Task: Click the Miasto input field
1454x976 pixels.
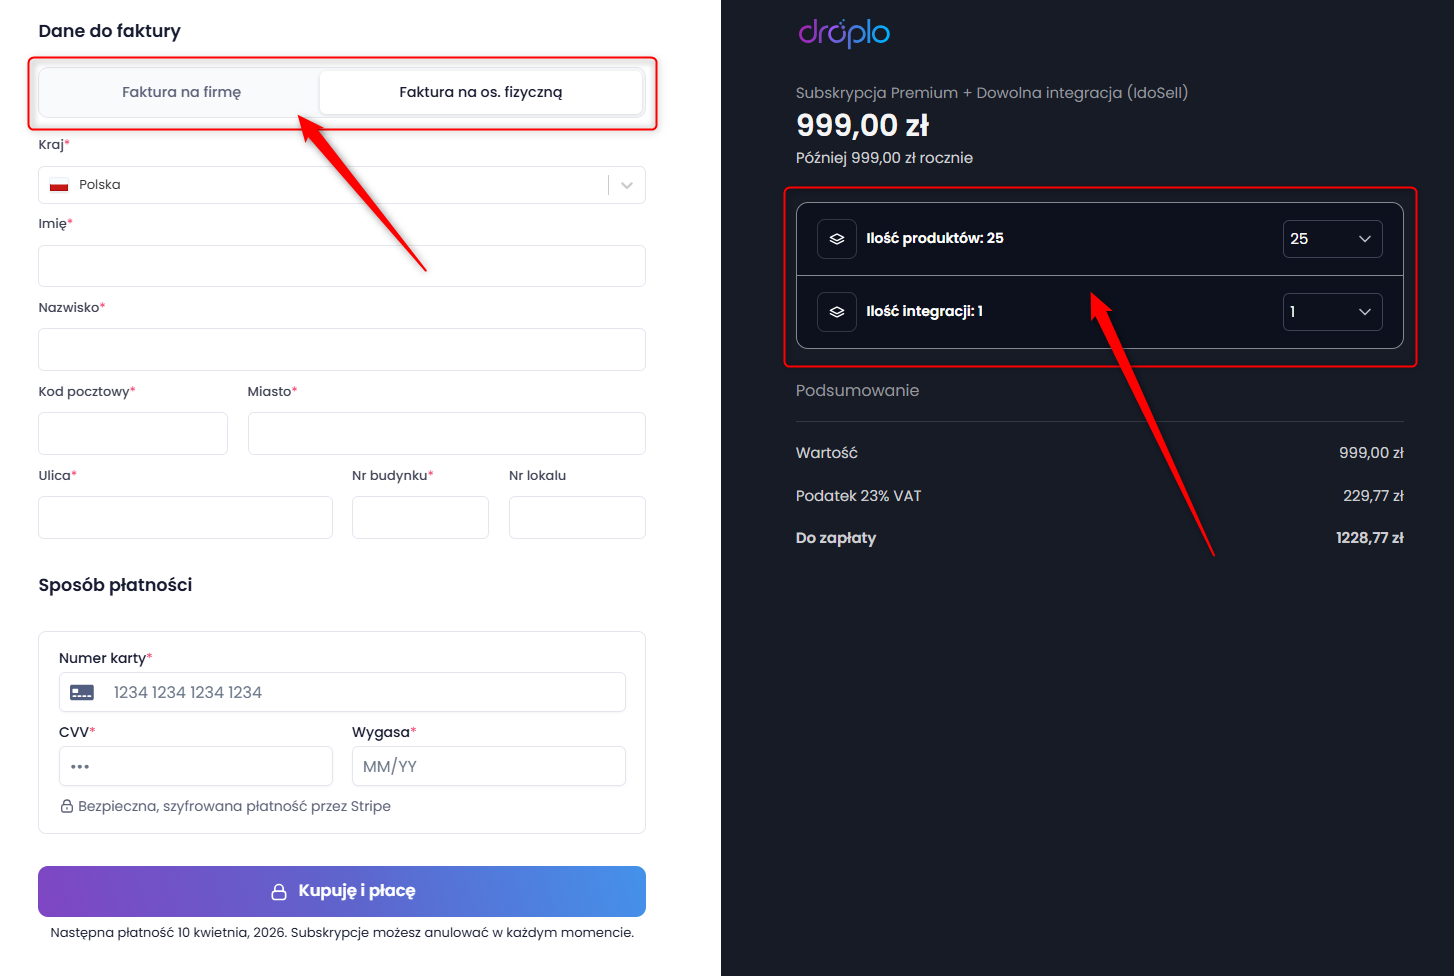Action: click(x=447, y=434)
